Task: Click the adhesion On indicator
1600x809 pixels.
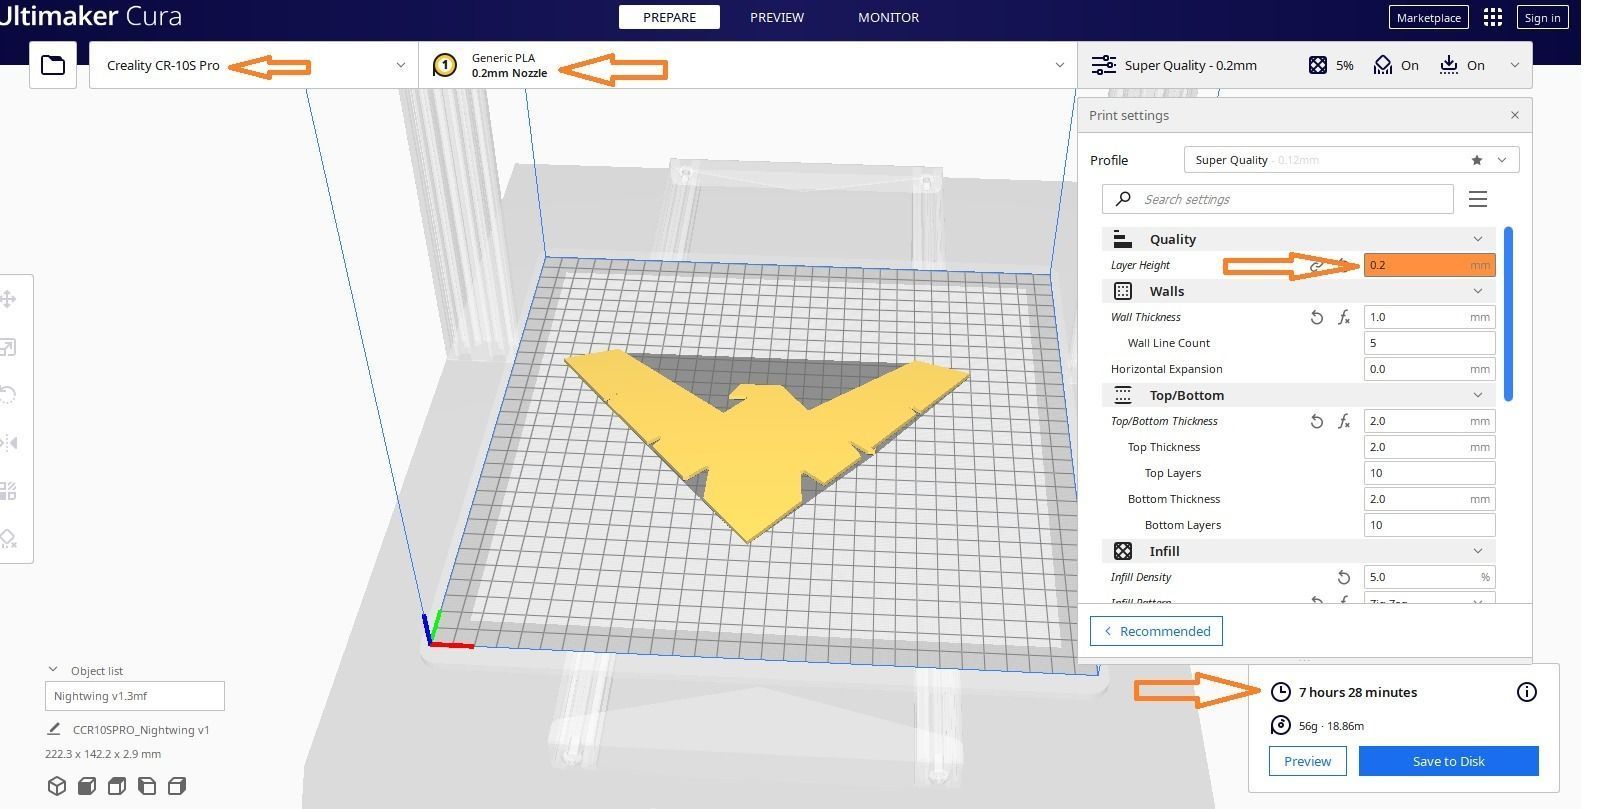Action: 1462,65
